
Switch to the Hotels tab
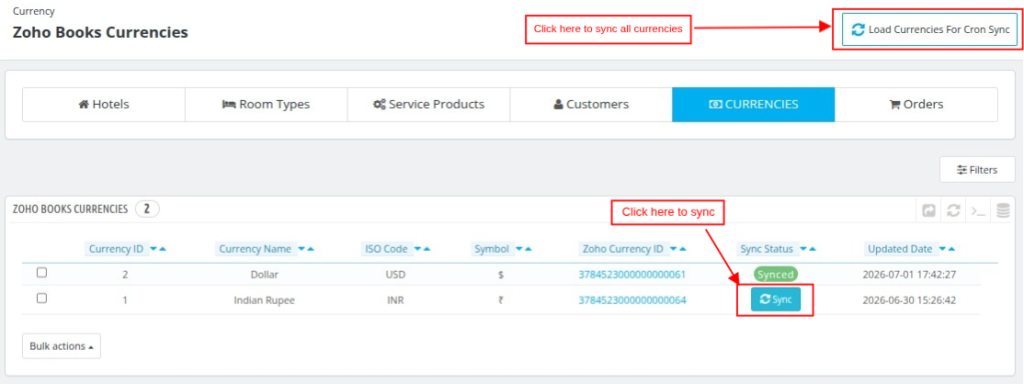coord(104,104)
